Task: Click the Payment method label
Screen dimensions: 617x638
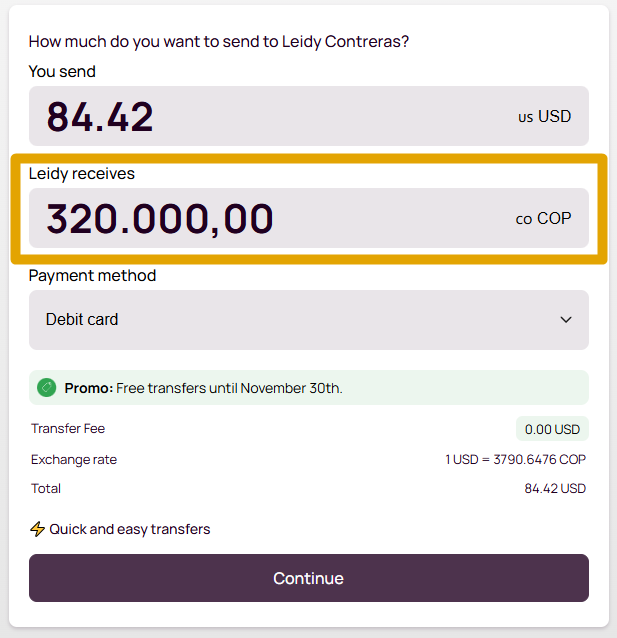Action: click(92, 275)
